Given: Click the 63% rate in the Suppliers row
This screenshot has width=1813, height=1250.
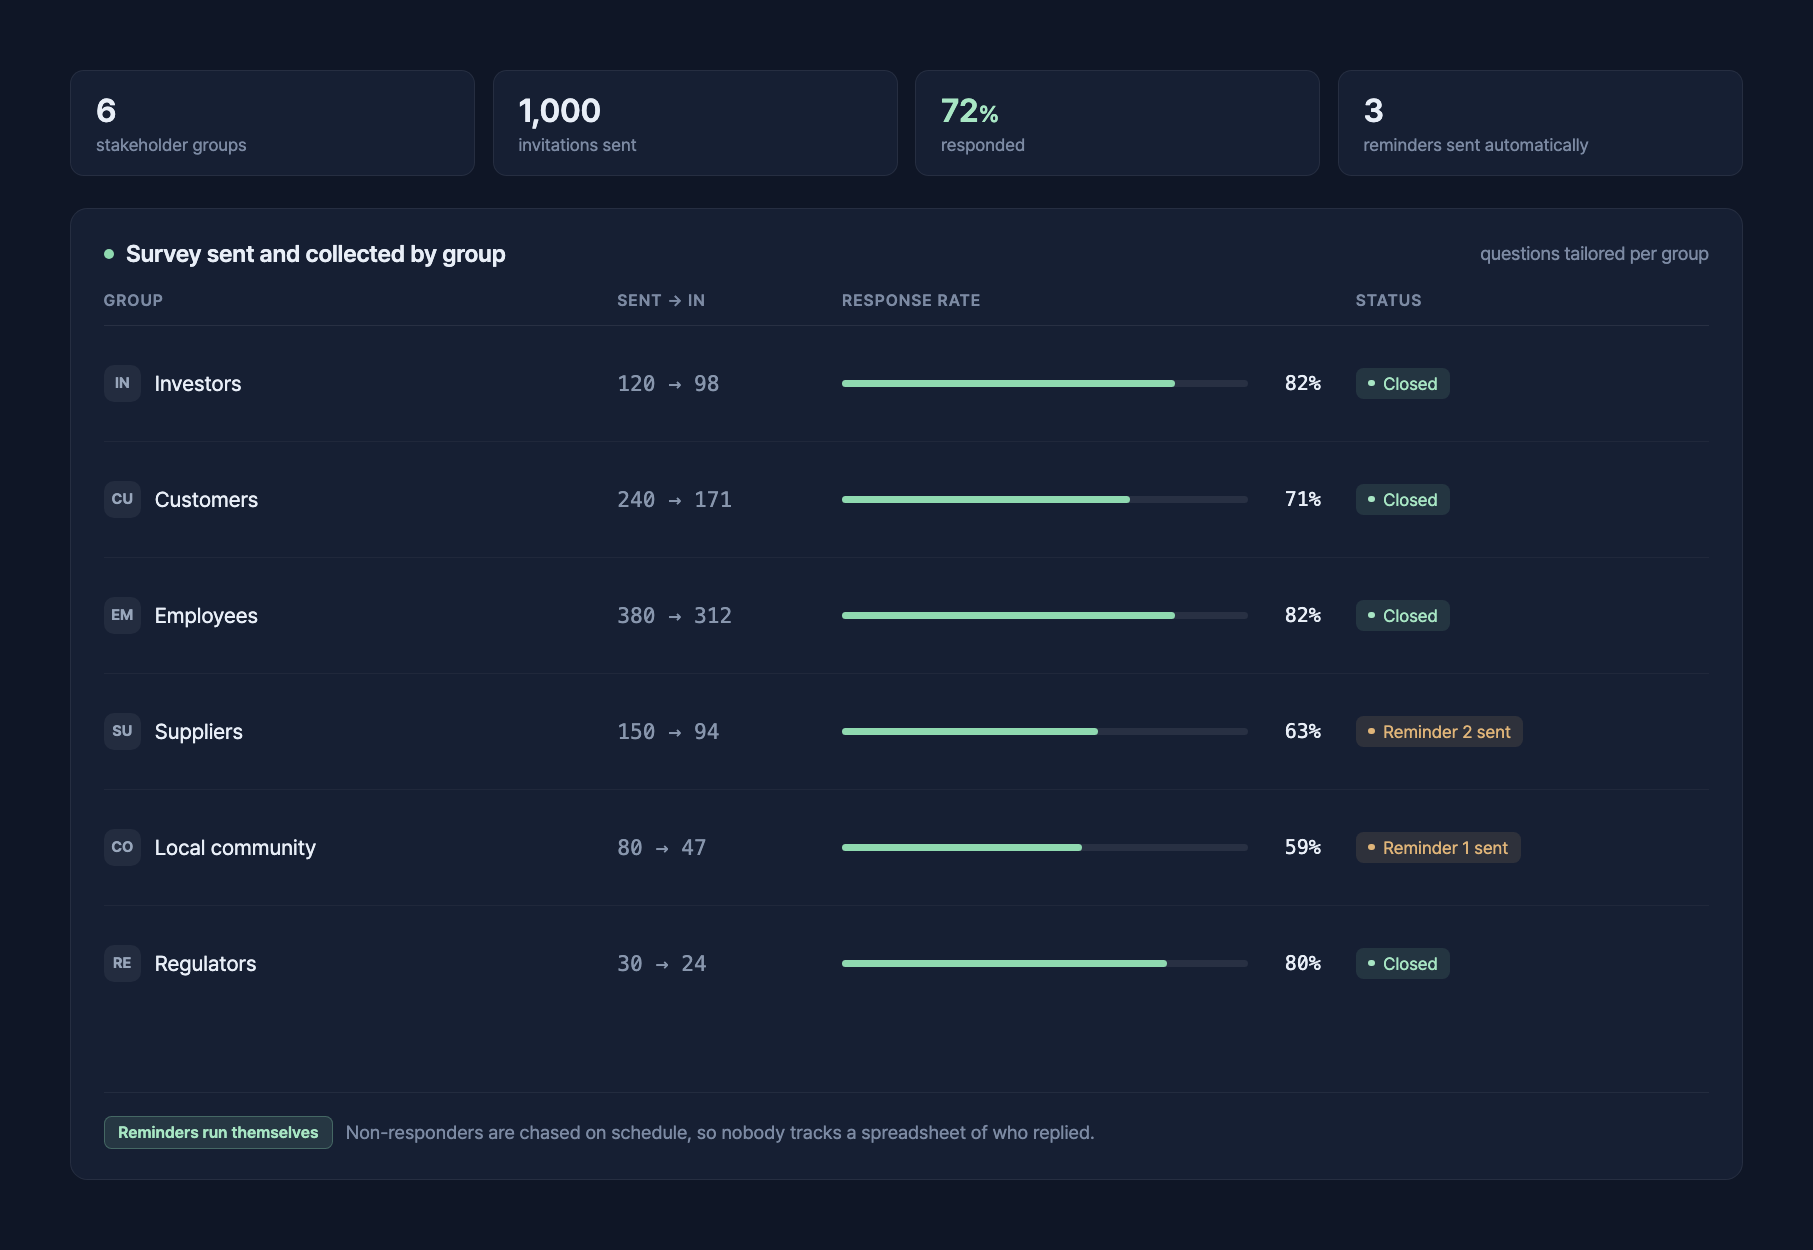Looking at the screenshot, I should pos(1303,731).
